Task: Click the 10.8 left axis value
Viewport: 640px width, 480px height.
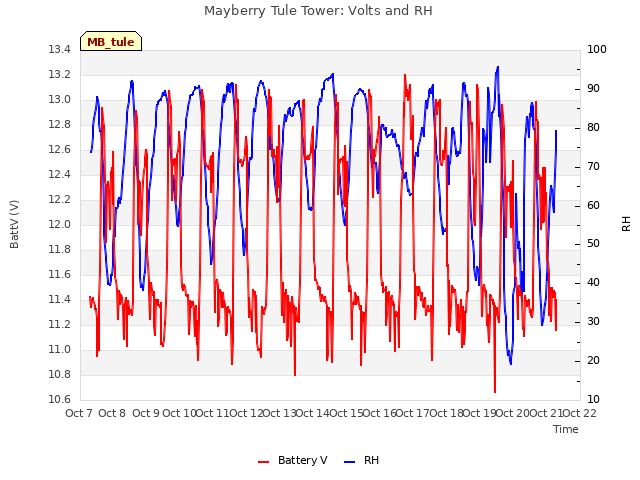Action: point(60,375)
